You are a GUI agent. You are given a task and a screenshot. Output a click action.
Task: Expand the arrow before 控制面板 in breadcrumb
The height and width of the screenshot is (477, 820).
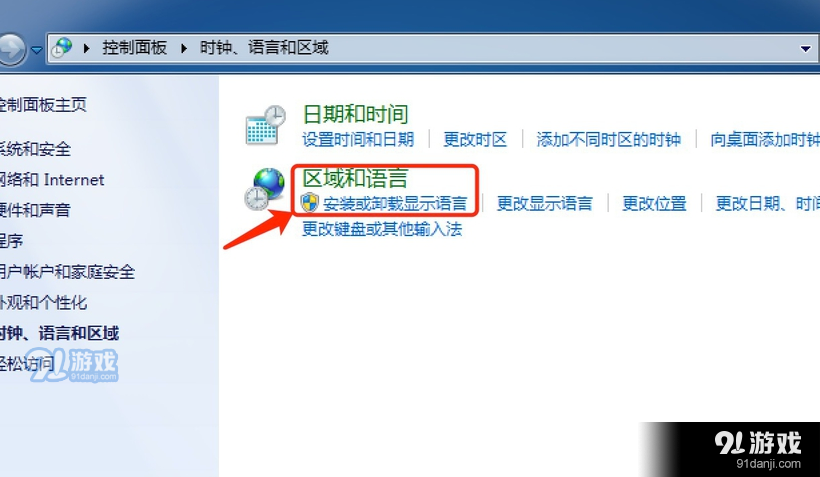coord(86,49)
